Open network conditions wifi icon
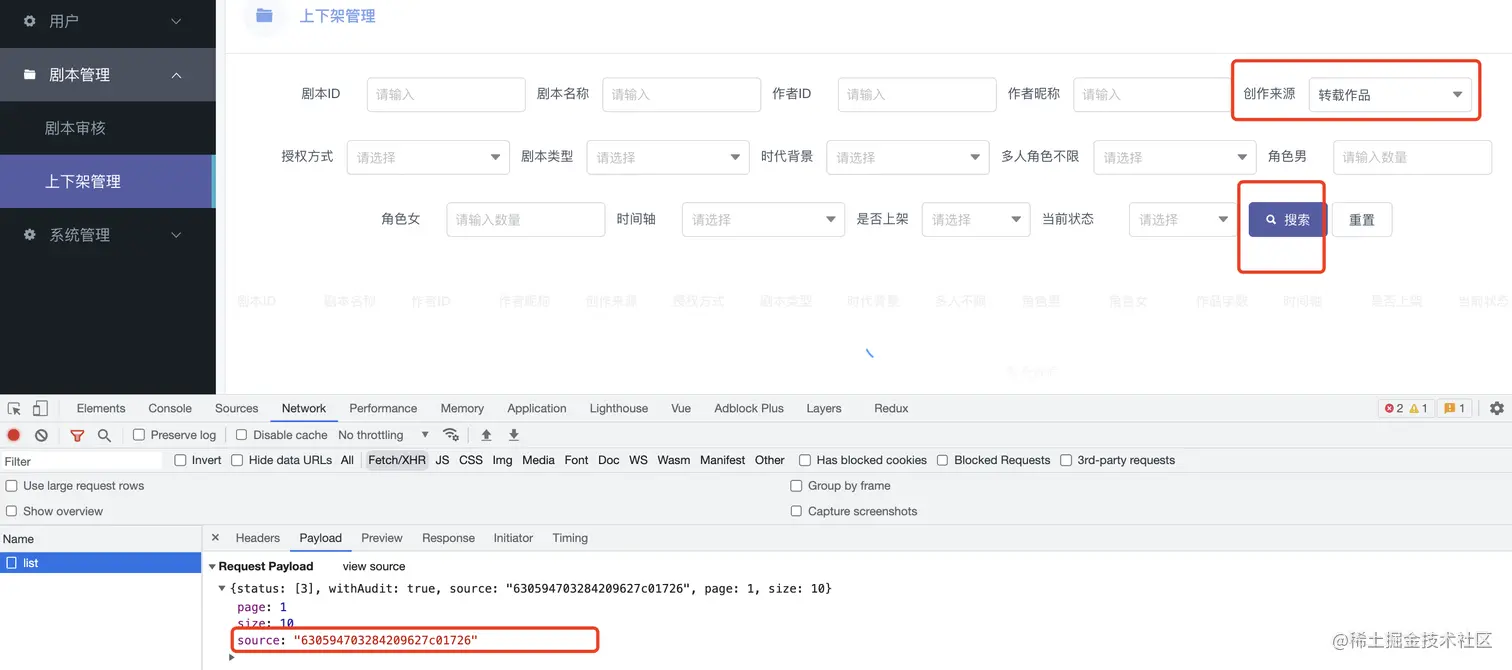This screenshot has width=1512, height=670. click(x=451, y=435)
